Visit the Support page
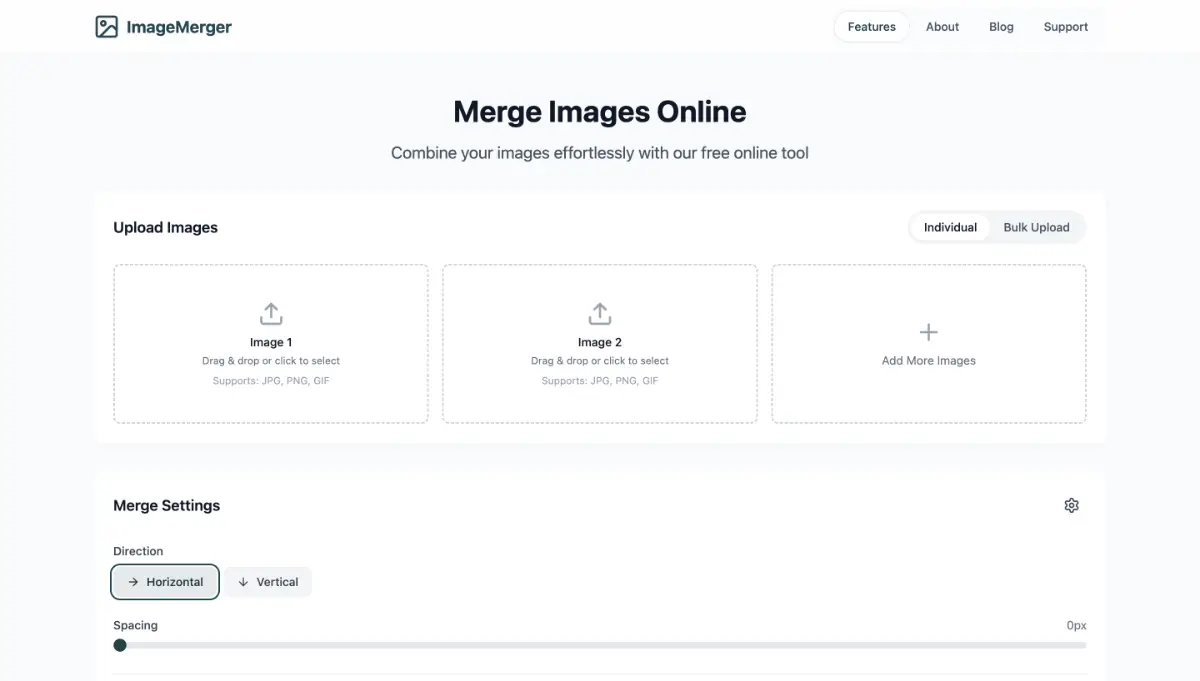1200x681 pixels. [1065, 27]
